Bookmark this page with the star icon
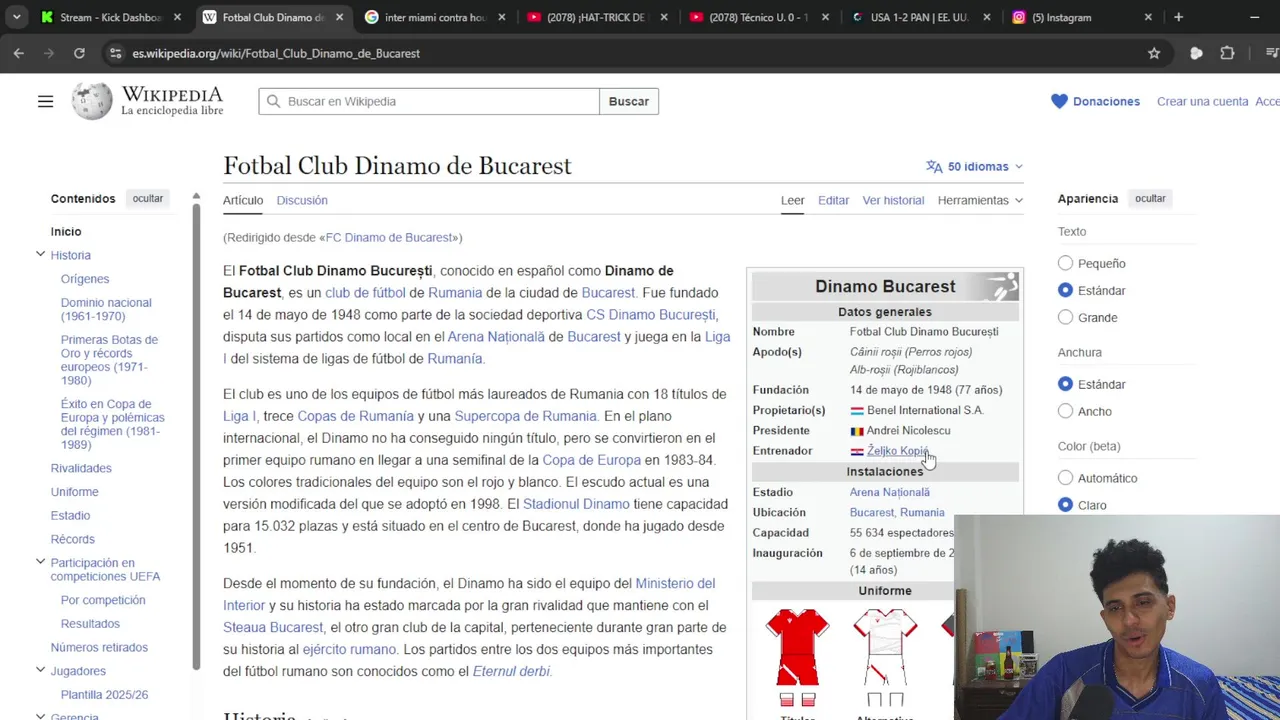This screenshot has height=720, width=1280. pos(1154,53)
